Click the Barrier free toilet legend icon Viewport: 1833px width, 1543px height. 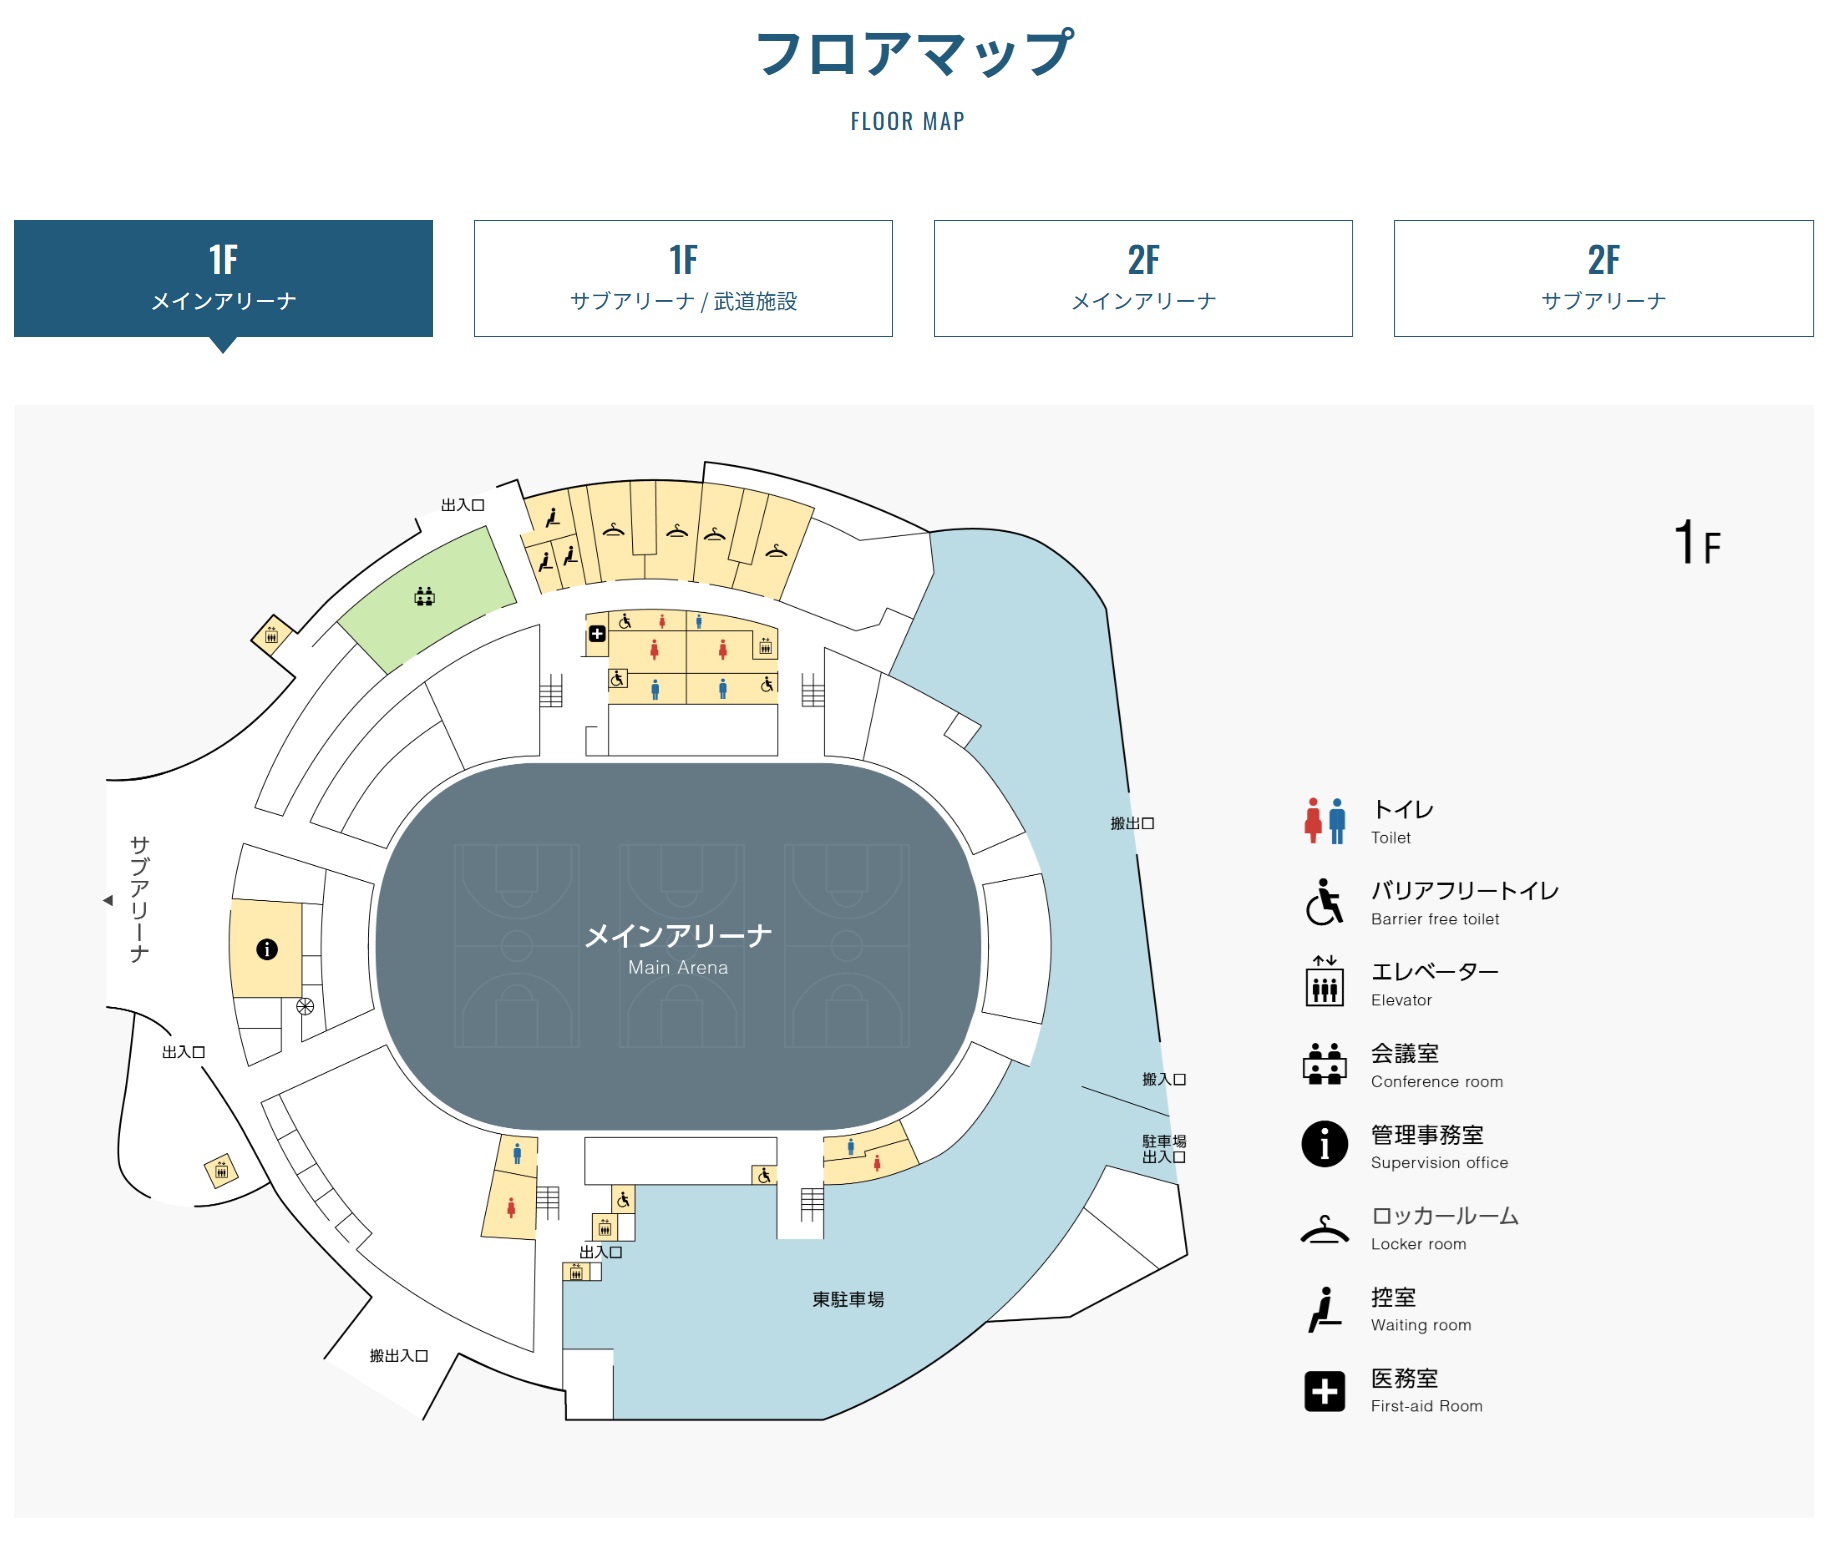[1325, 902]
